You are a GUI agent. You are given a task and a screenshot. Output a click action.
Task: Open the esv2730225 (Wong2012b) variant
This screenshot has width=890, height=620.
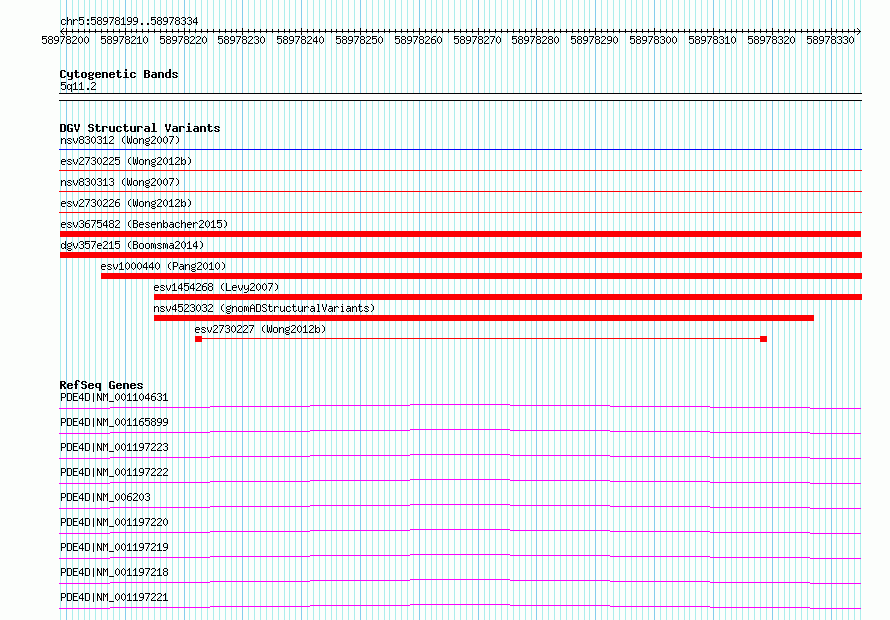coord(126,161)
